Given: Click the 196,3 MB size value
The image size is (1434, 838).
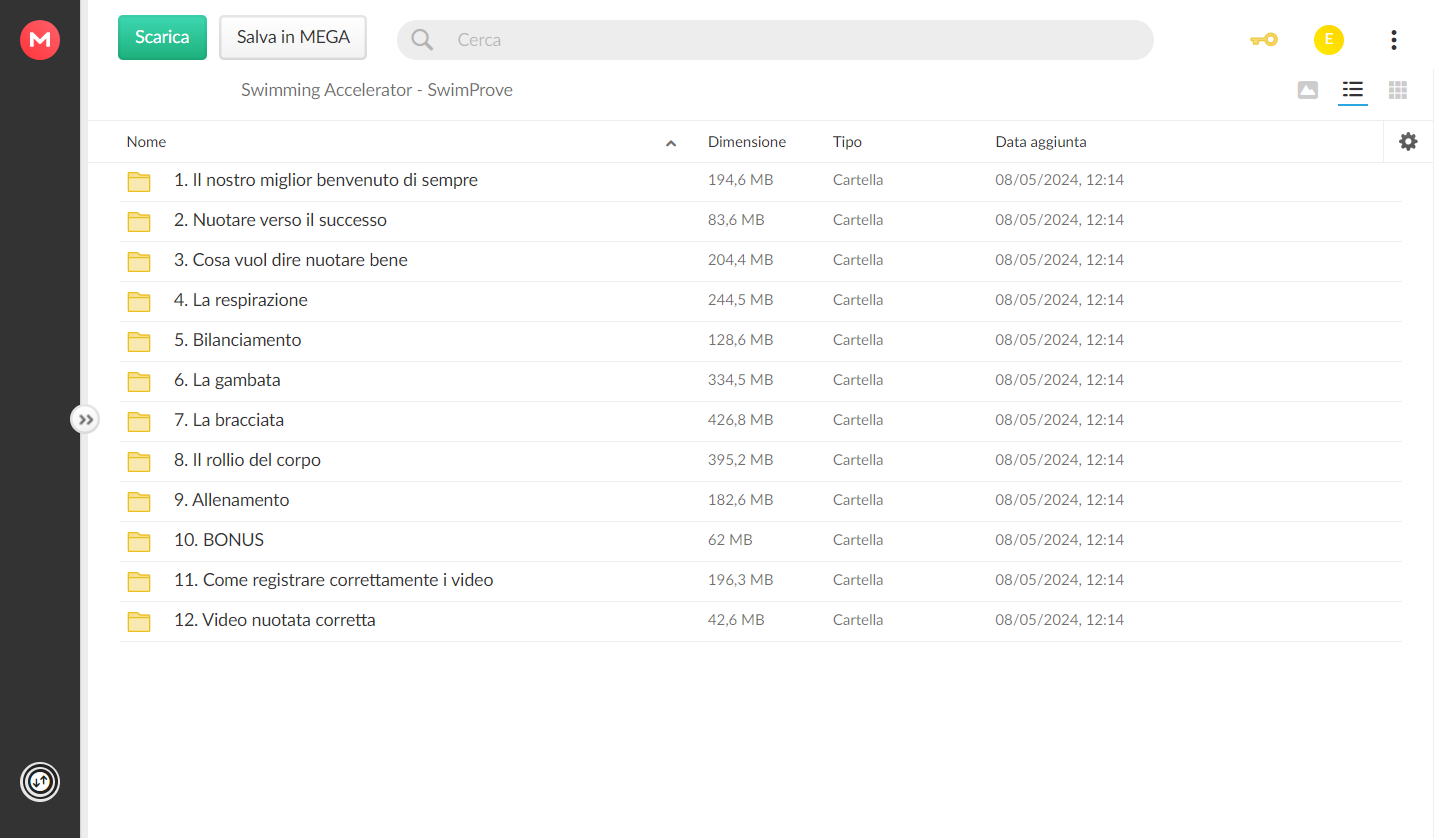Looking at the screenshot, I should tap(740, 580).
